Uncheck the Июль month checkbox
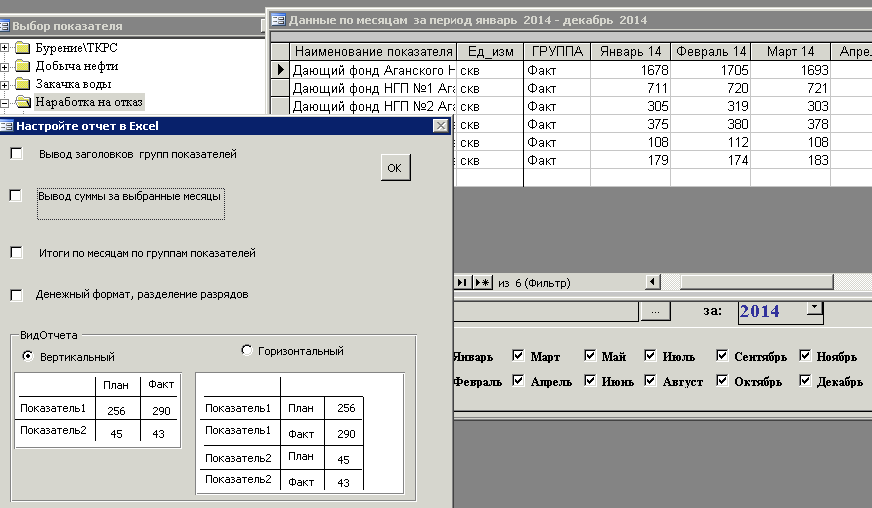The height and width of the screenshot is (508, 872). (650, 355)
